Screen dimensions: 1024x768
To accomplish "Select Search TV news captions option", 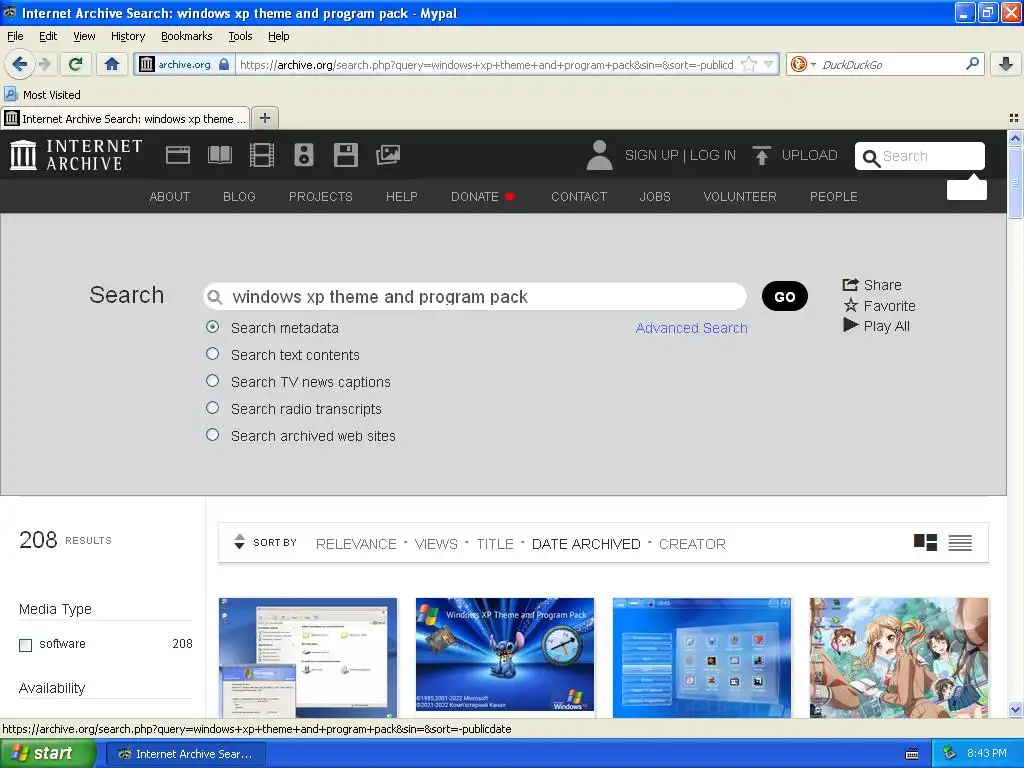I will [x=212, y=380].
